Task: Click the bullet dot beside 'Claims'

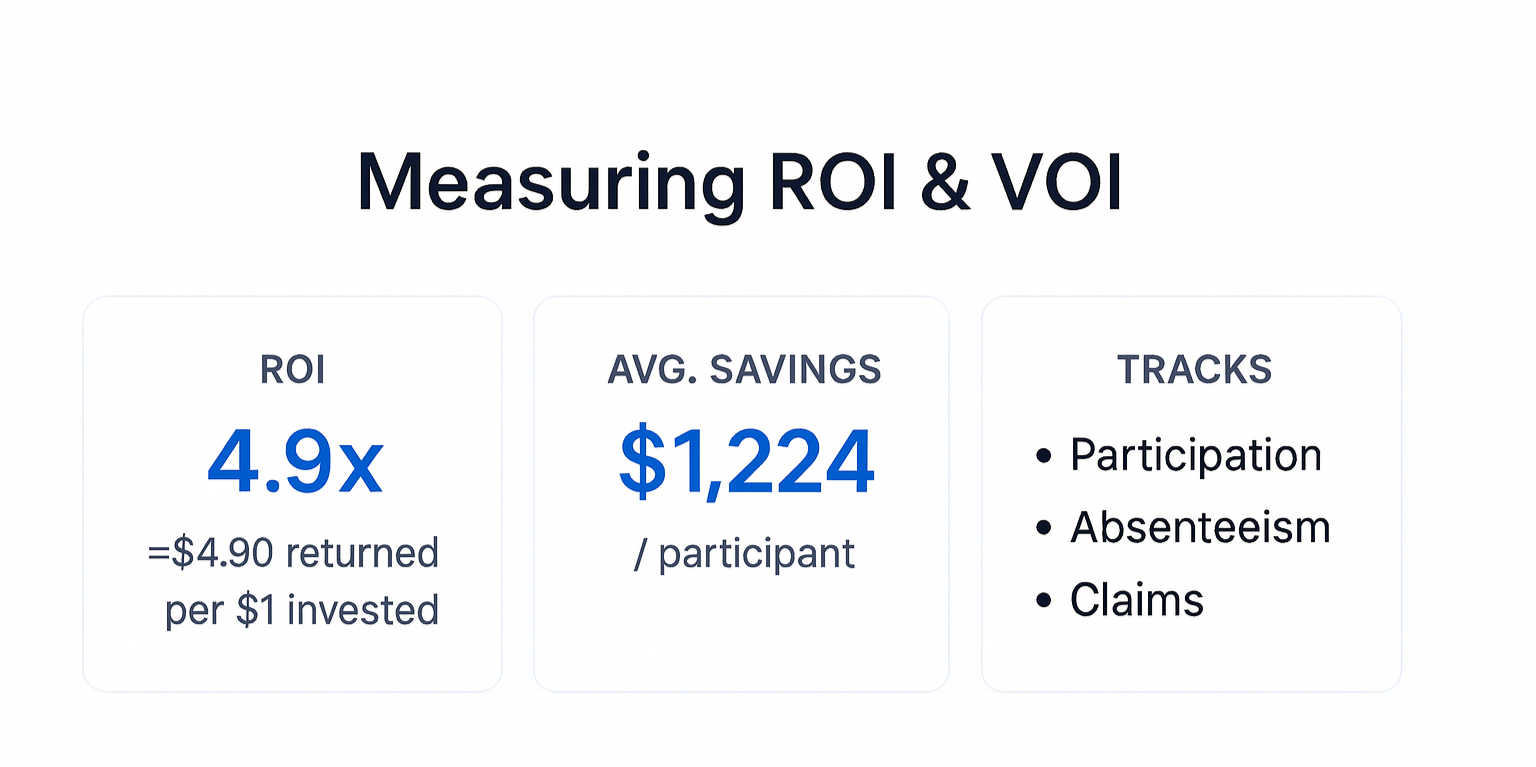Action: (x=1044, y=601)
